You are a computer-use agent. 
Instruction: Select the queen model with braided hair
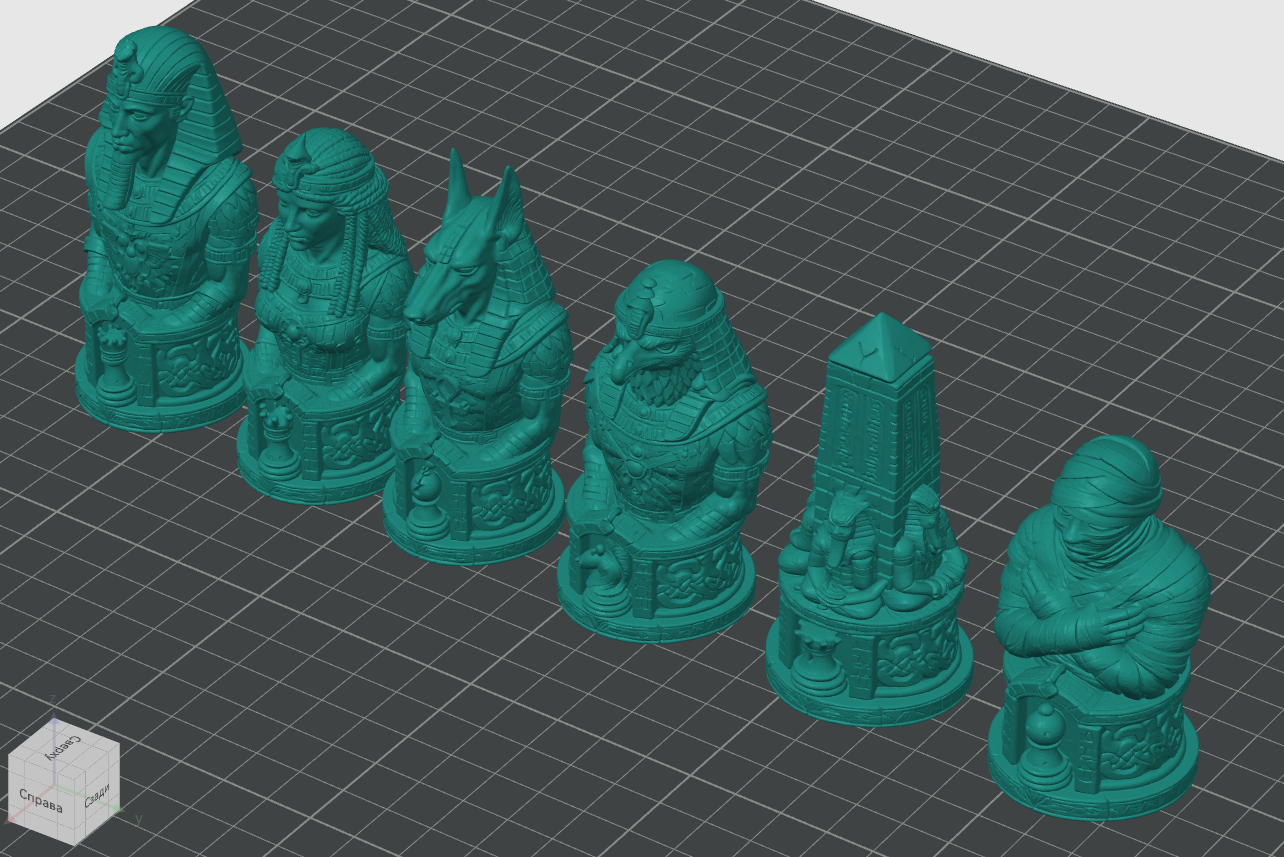point(325,315)
